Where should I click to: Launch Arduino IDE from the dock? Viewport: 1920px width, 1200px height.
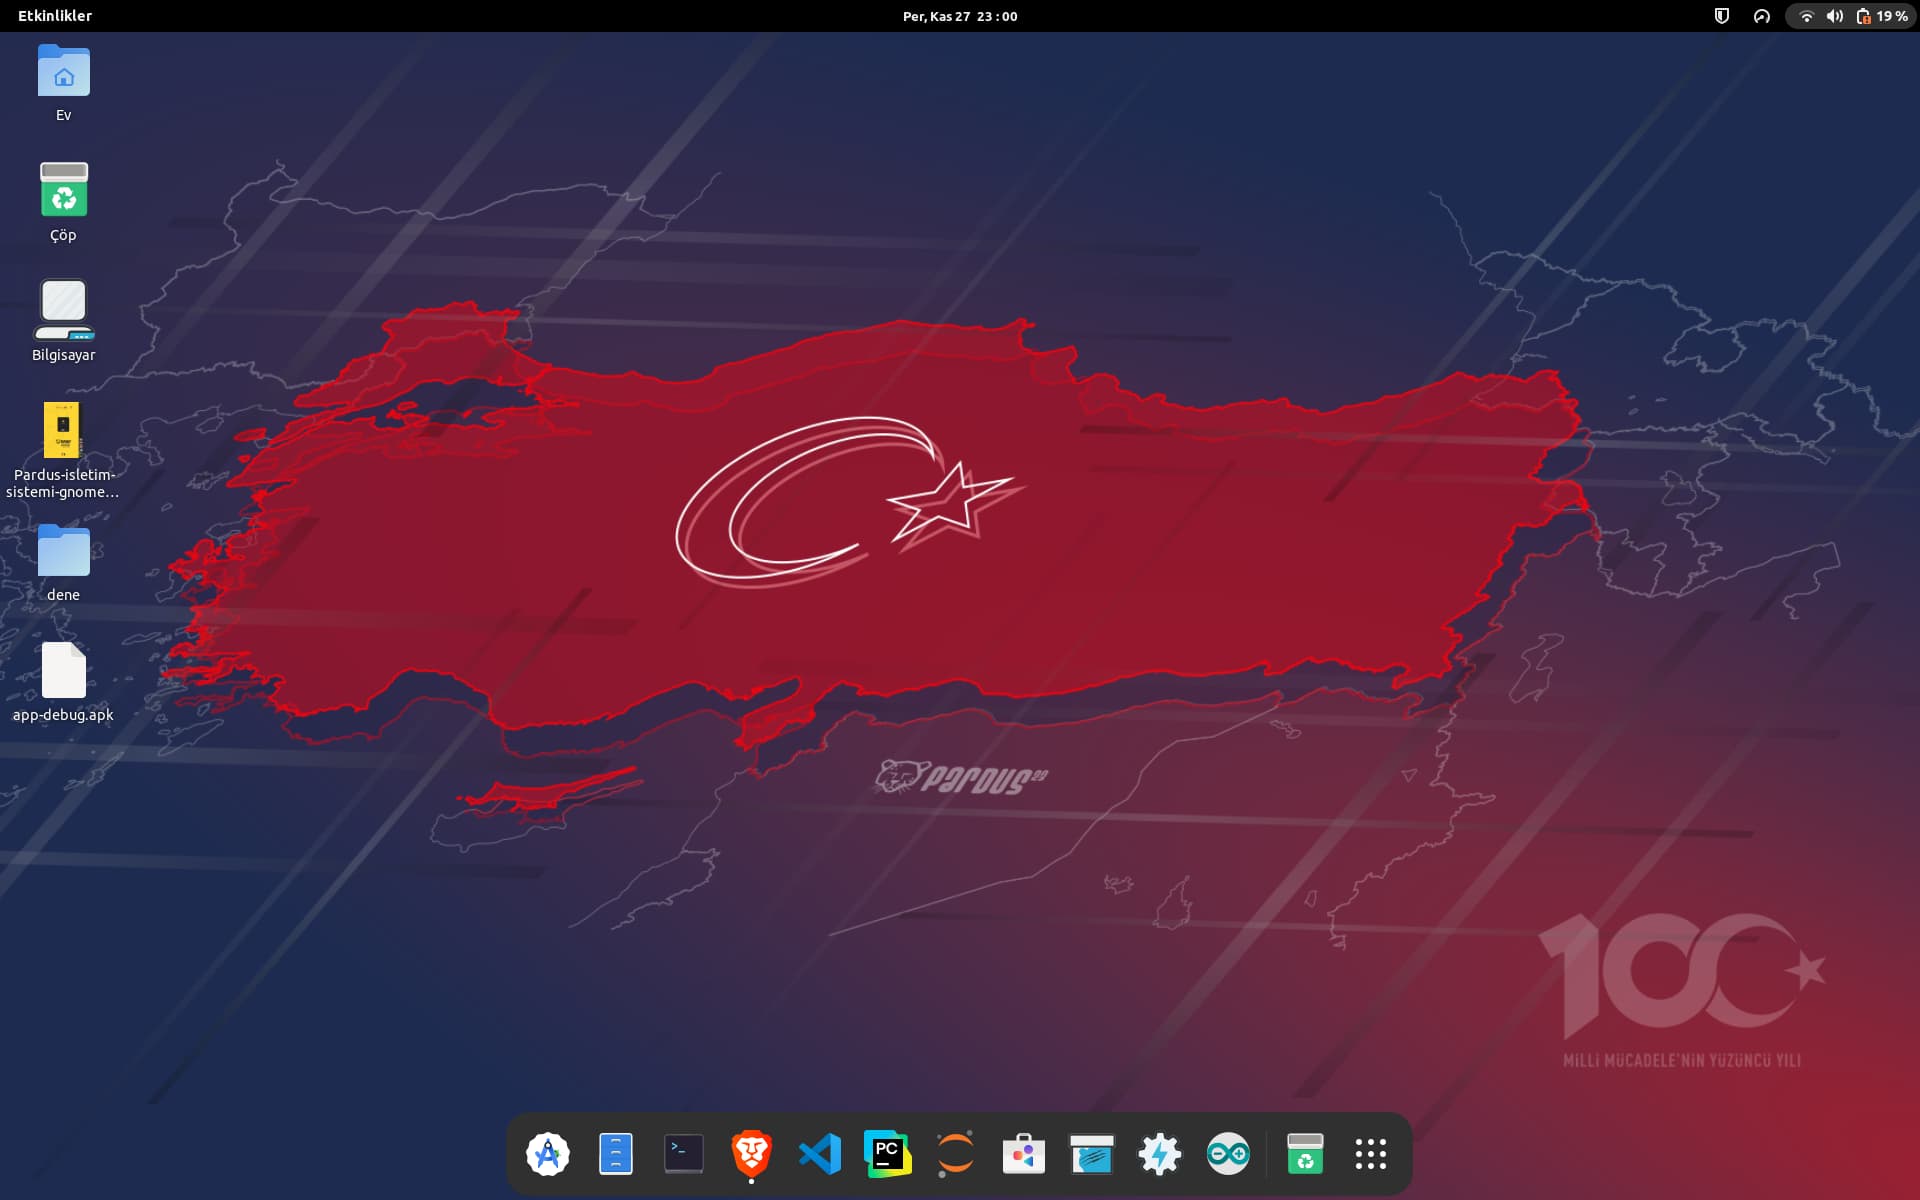coord(1228,1154)
